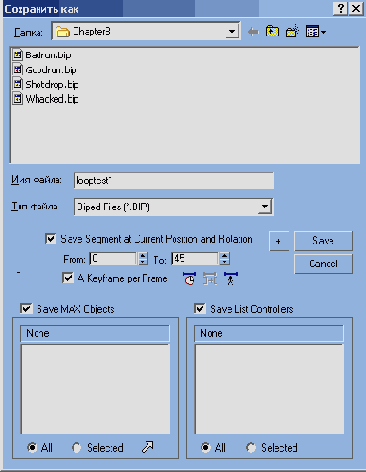Click the Save button
The width and height of the screenshot is (366, 472).
(323, 241)
